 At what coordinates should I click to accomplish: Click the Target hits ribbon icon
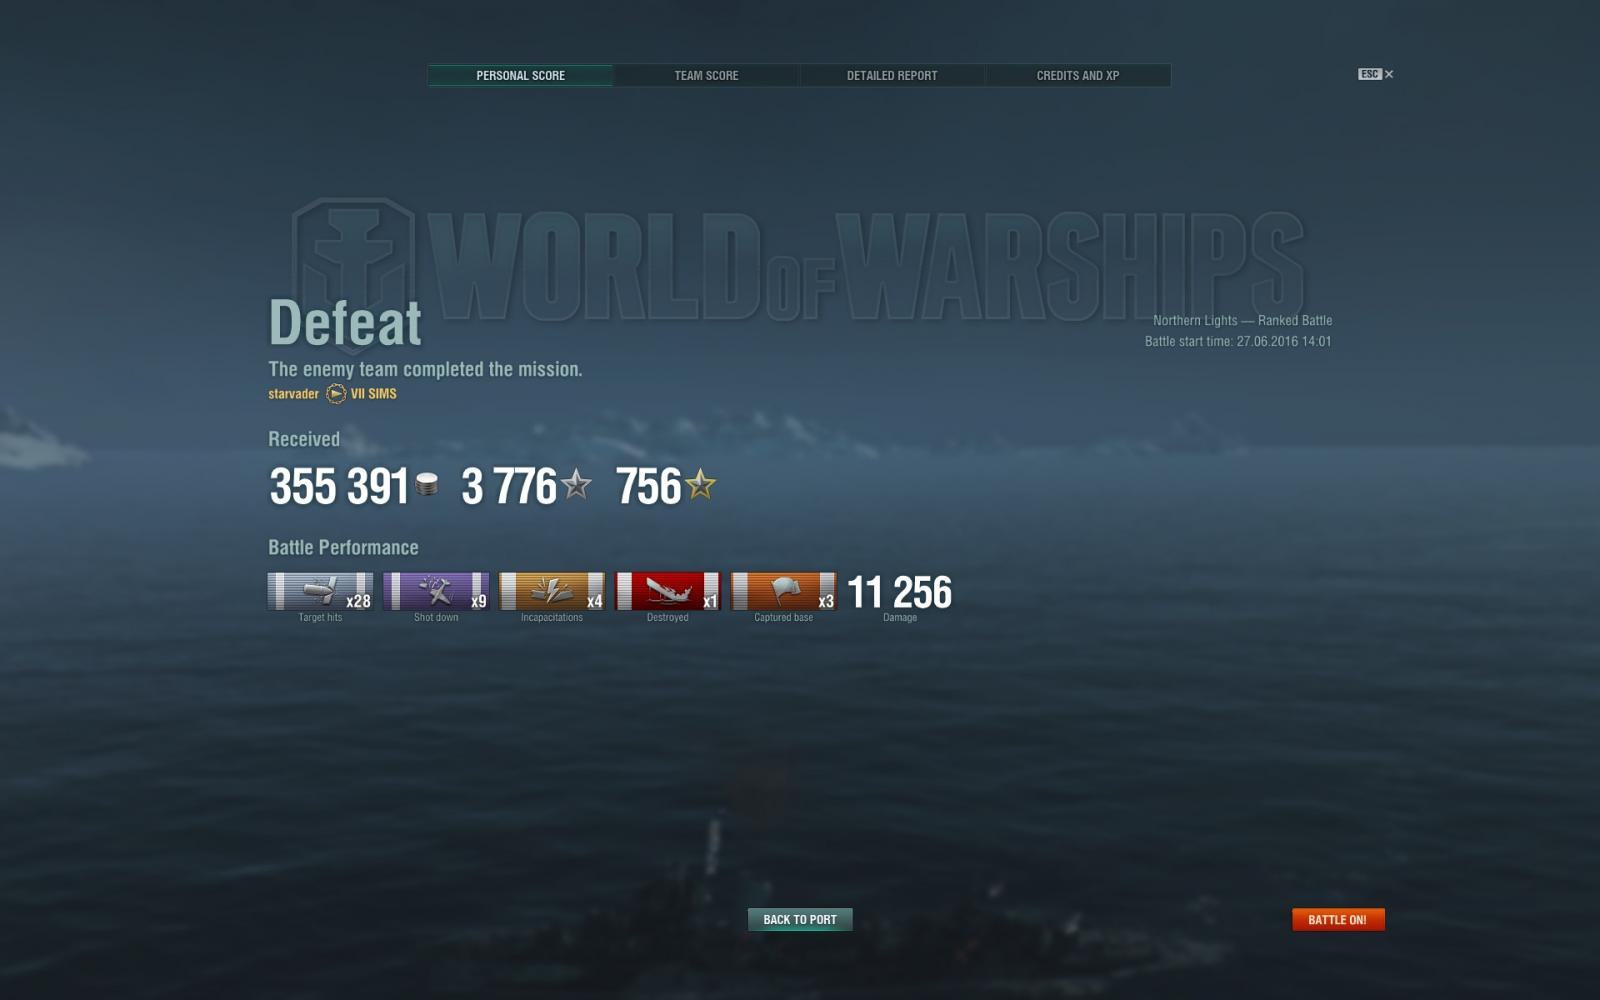[320, 591]
